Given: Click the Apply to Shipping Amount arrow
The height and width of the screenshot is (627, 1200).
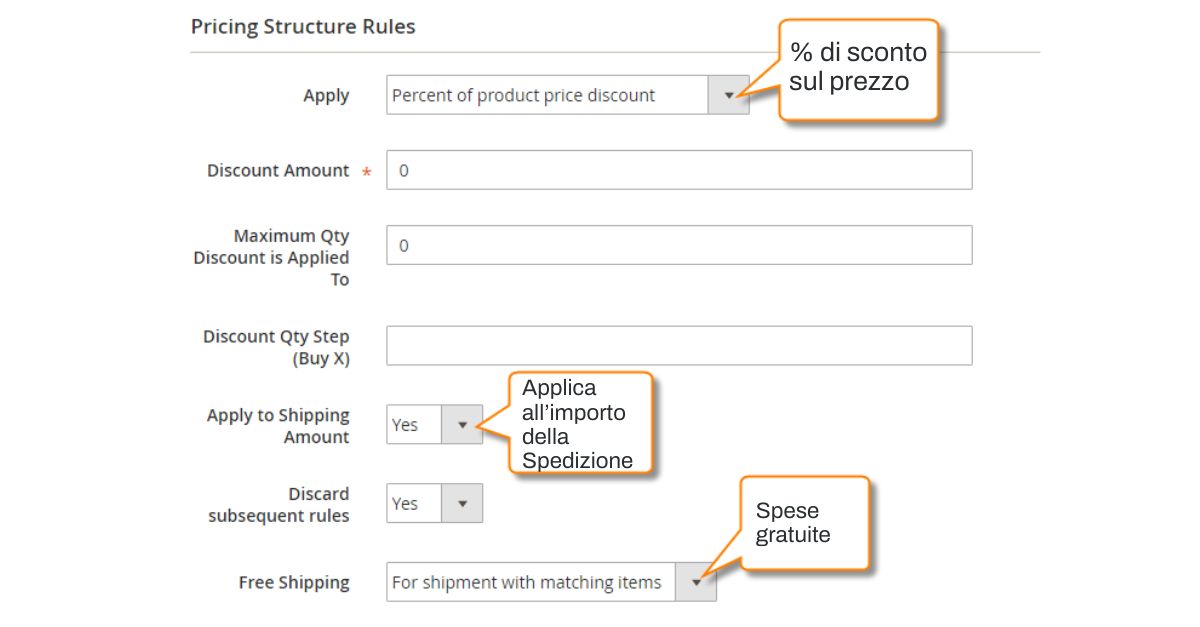Looking at the screenshot, I should tap(462, 425).
